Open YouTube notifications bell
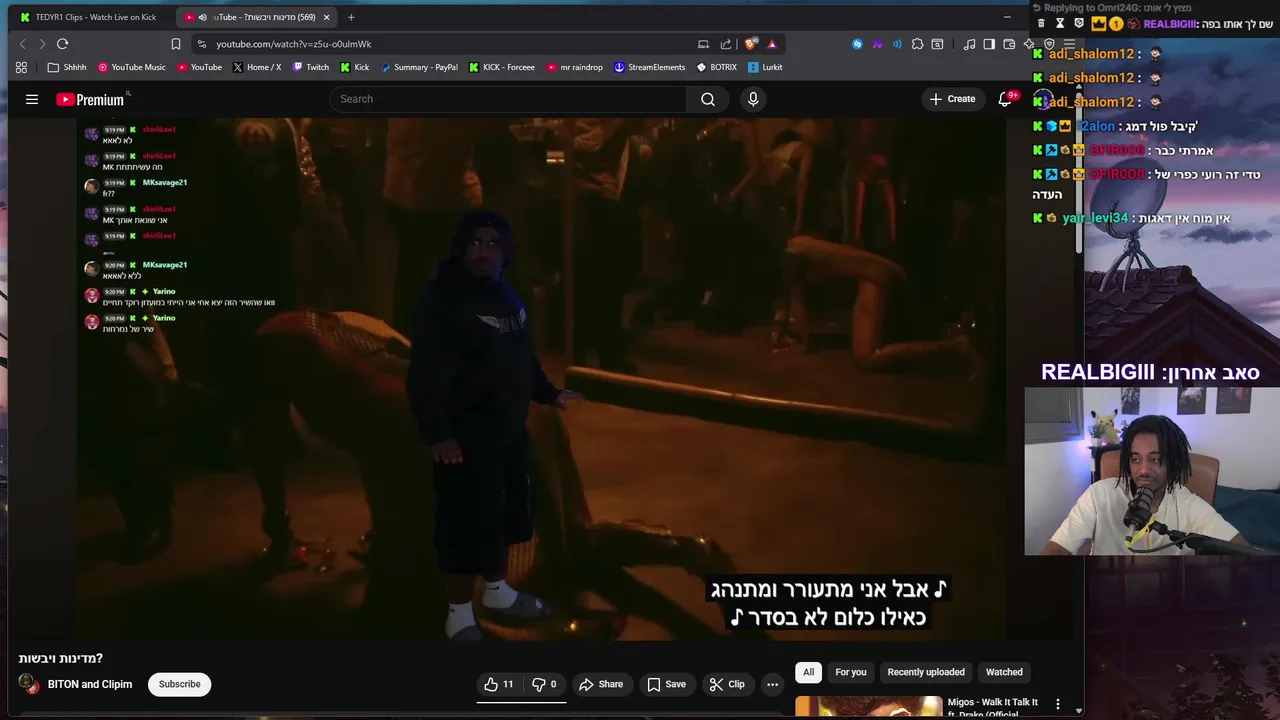Image resolution: width=1280 pixels, height=720 pixels. 1006,99
